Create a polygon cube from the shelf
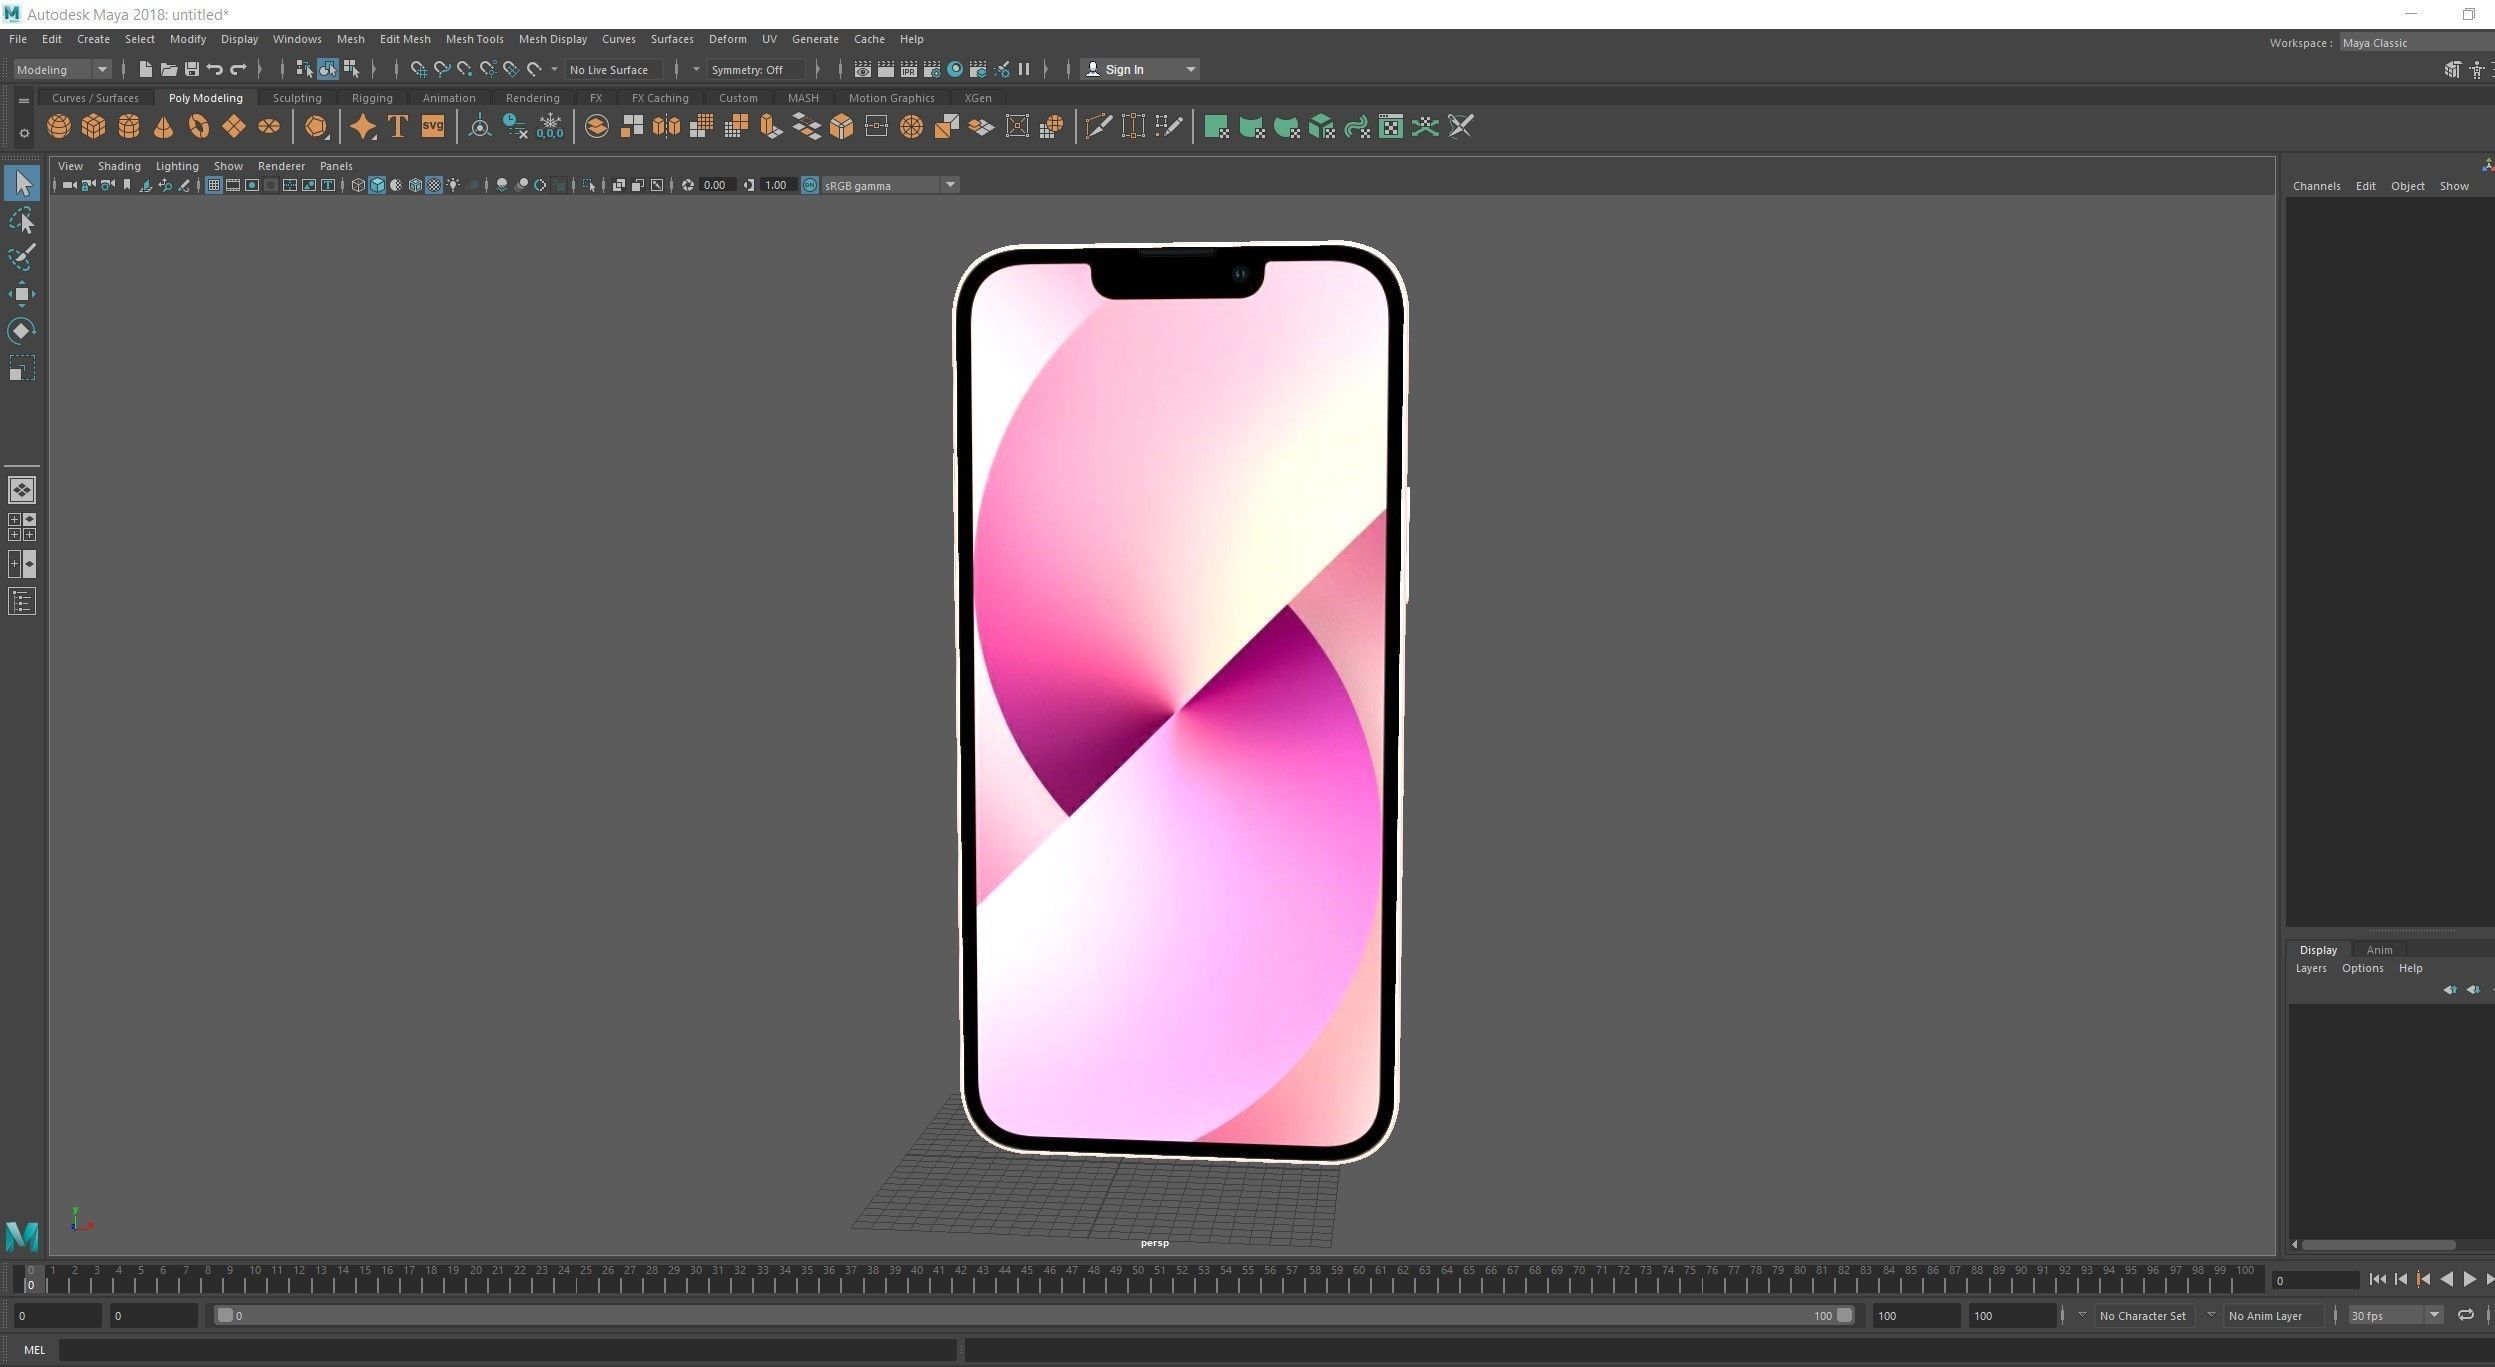 (94, 127)
